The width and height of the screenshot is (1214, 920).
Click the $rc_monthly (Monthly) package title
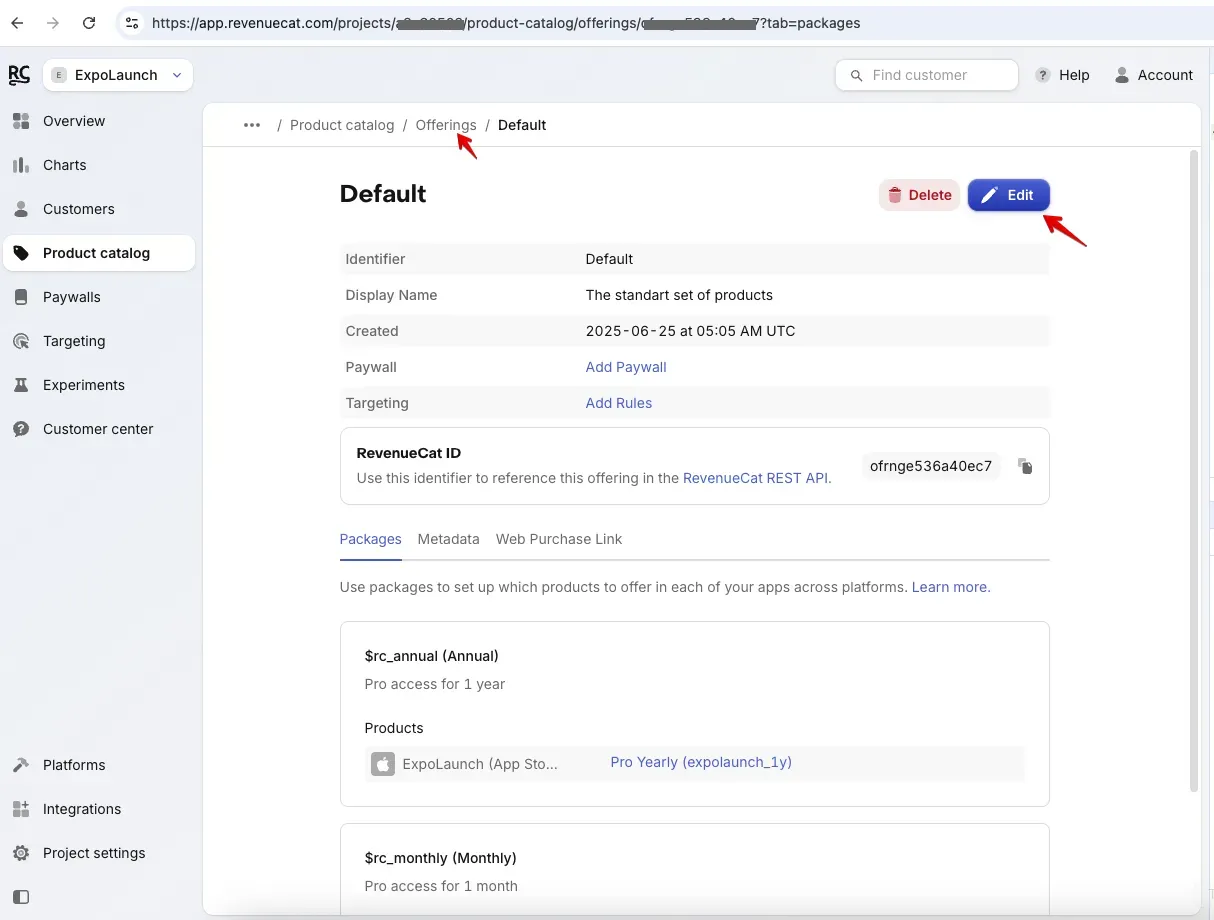(x=441, y=858)
